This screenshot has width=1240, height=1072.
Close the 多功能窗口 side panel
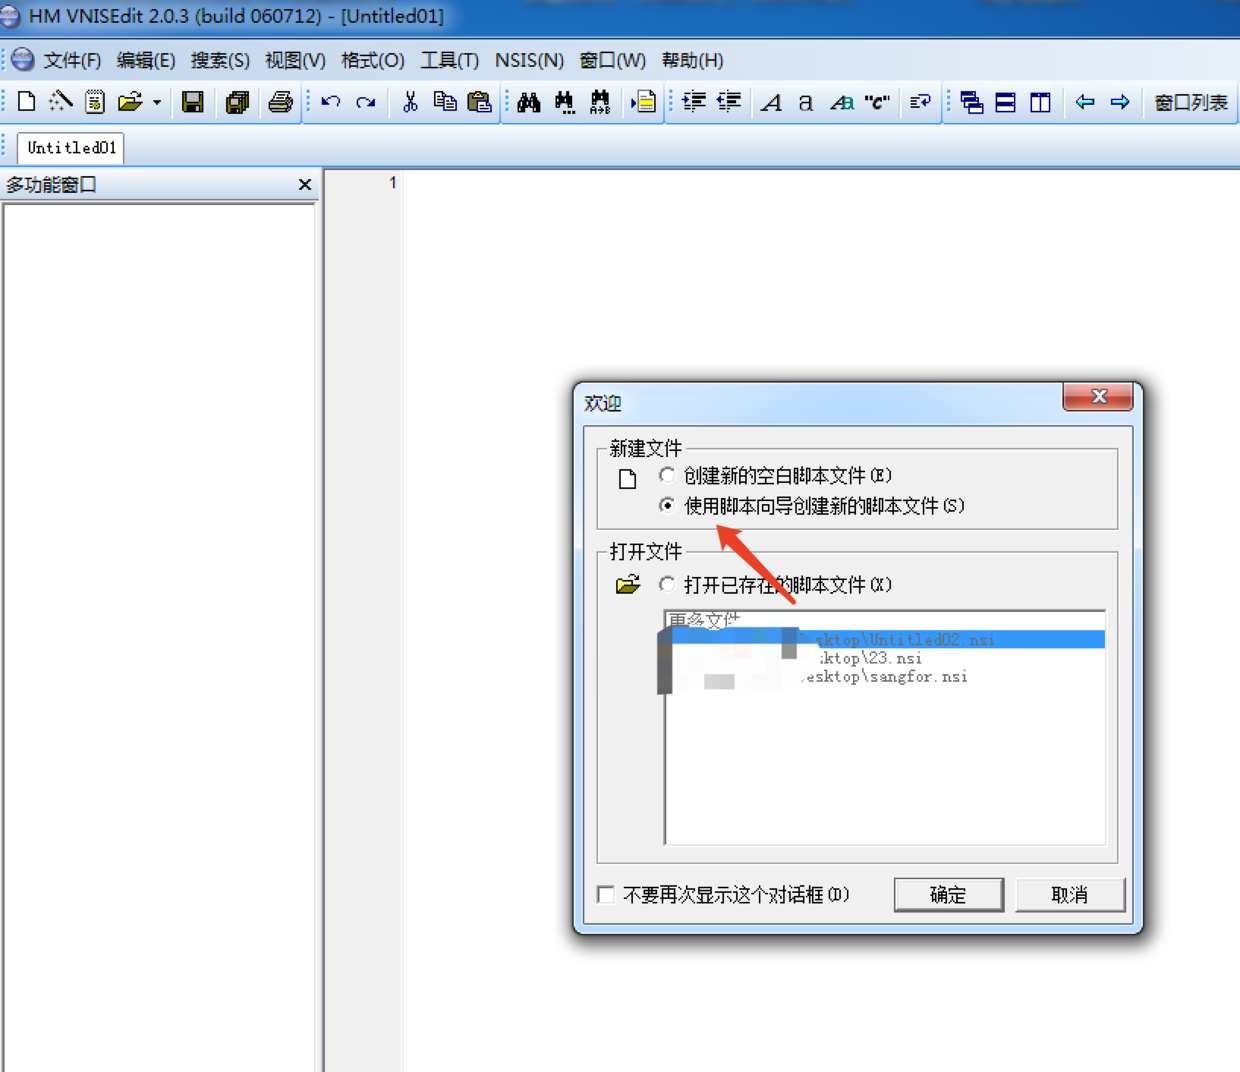(x=305, y=184)
